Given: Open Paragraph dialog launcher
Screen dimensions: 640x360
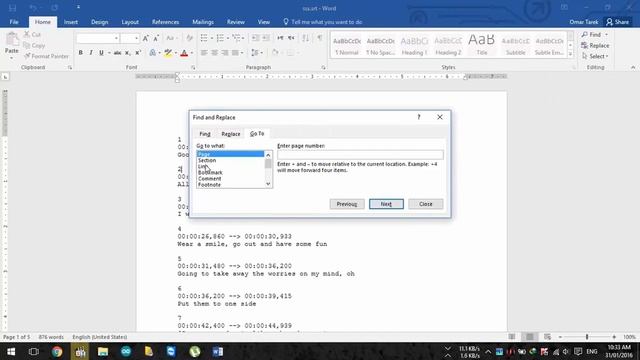Looking at the screenshot, I should (x=323, y=67).
